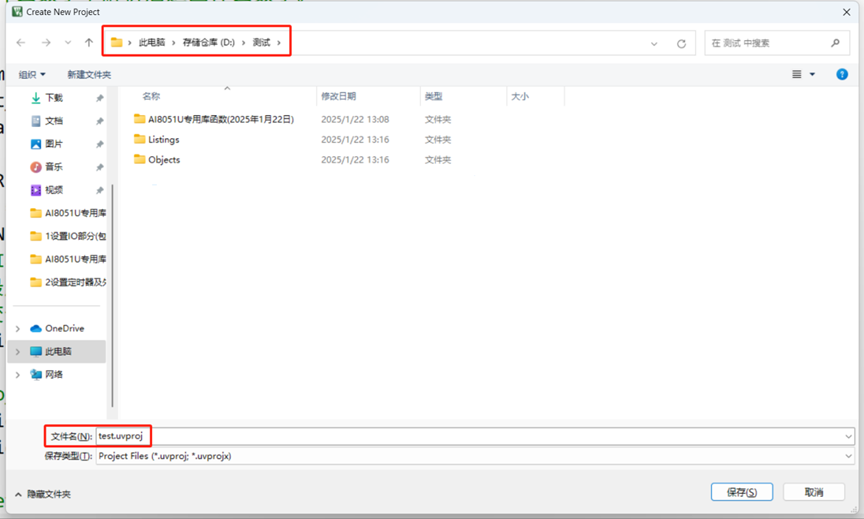Screen dimensions: 864x519
Task: Click the magnifier search icon
Action: [x=835, y=43]
